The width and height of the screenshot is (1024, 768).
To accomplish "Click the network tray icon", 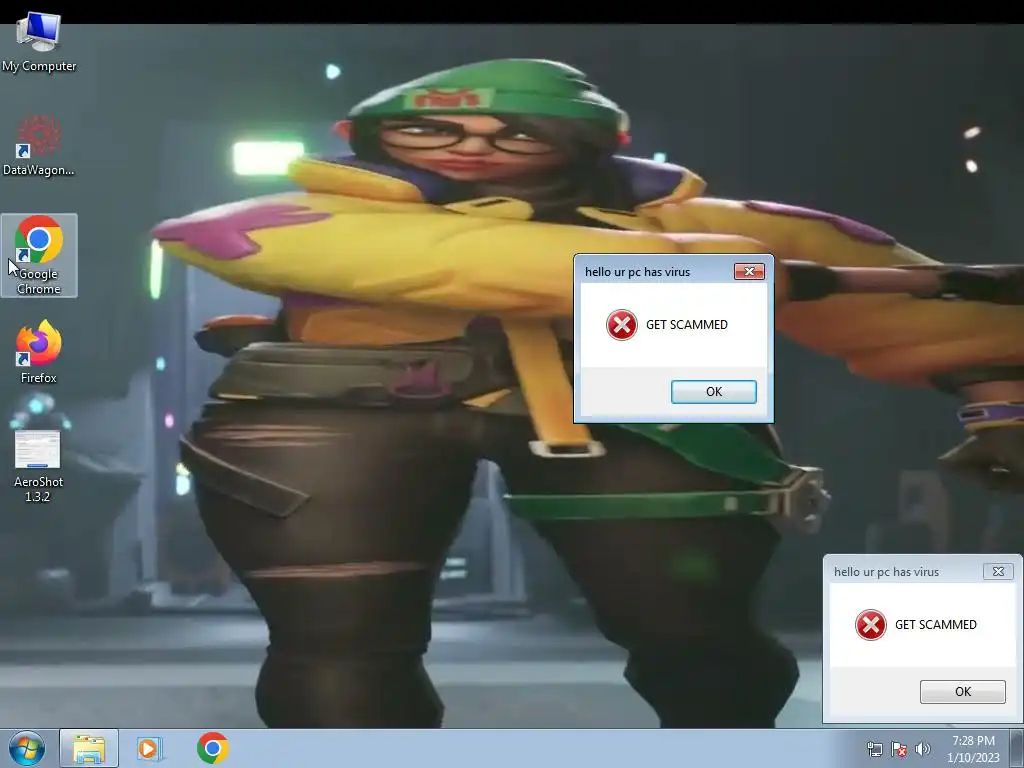I will pos(874,749).
